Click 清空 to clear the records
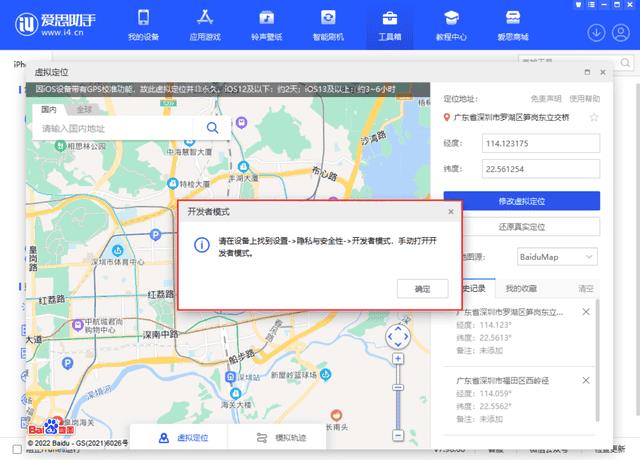Viewport: 640px width, 460px height. [x=586, y=289]
